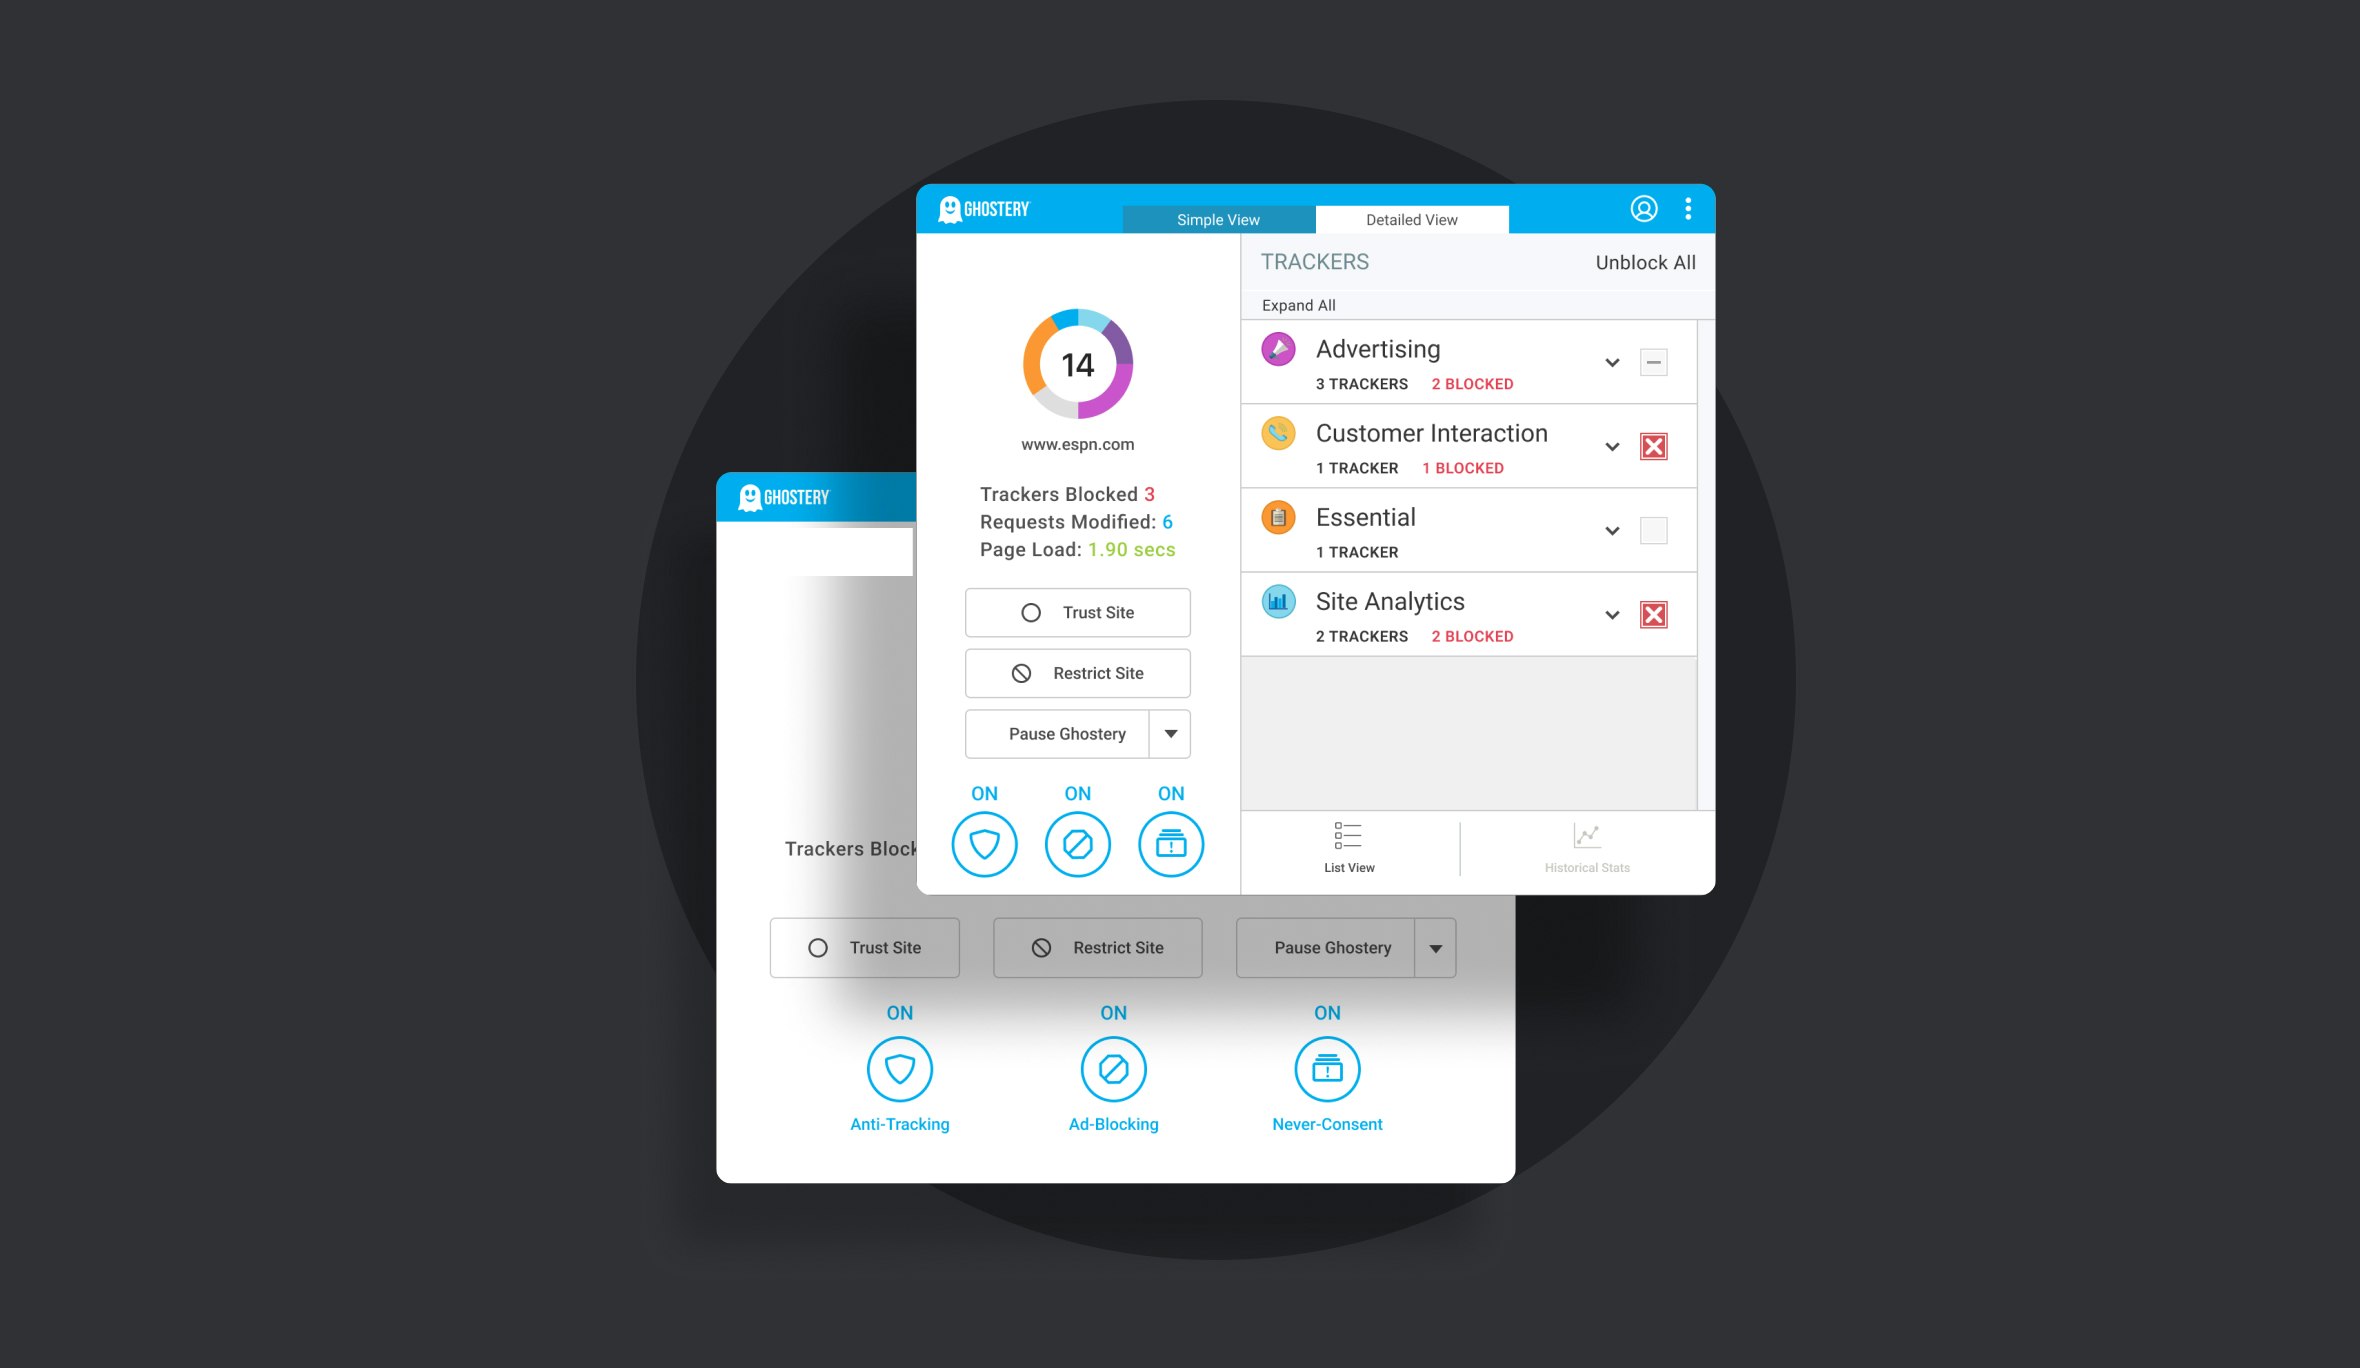The width and height of the screenshot is (2360, 1368).
Task: Click the Unblock All button
Action: click(1643, 262)
